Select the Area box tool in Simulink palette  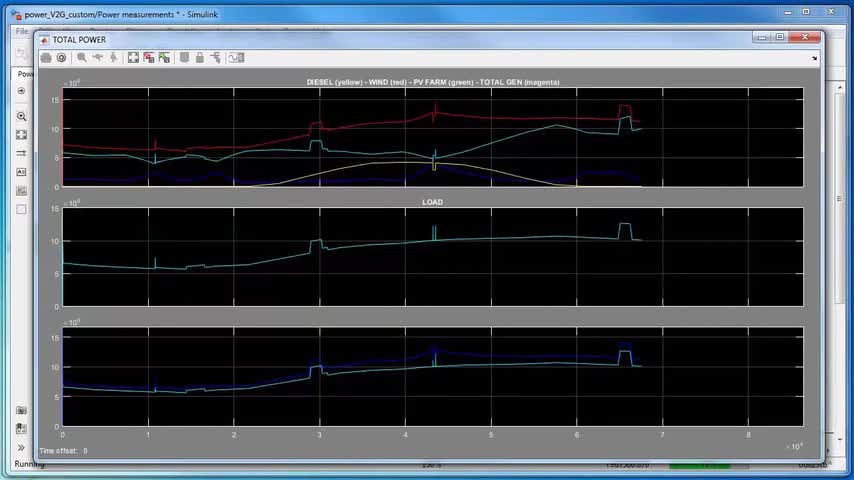(21, 209)
